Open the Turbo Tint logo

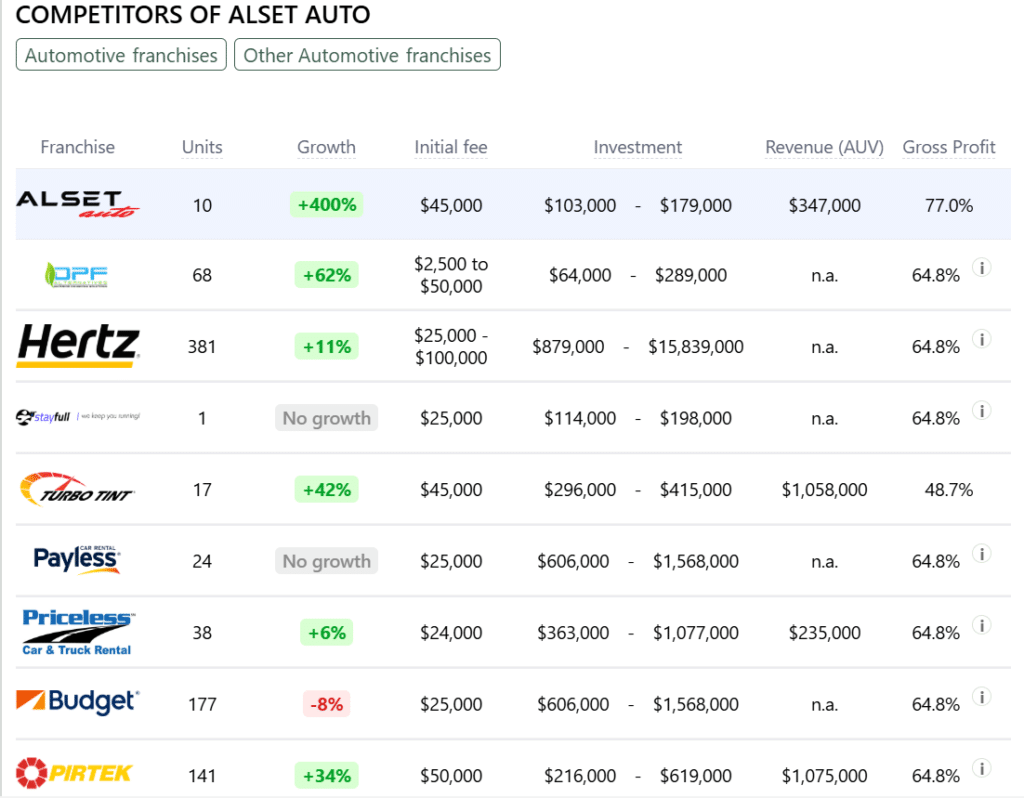click(78, 489)
